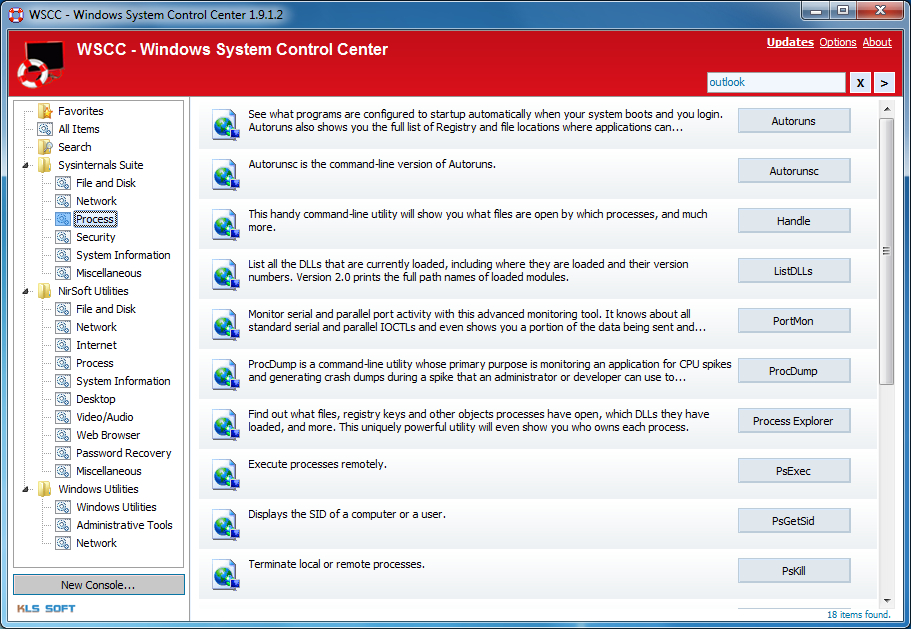This screenshot has height=629, width=911.
Task: Click the Search folder icon
Action: point(45,147)
